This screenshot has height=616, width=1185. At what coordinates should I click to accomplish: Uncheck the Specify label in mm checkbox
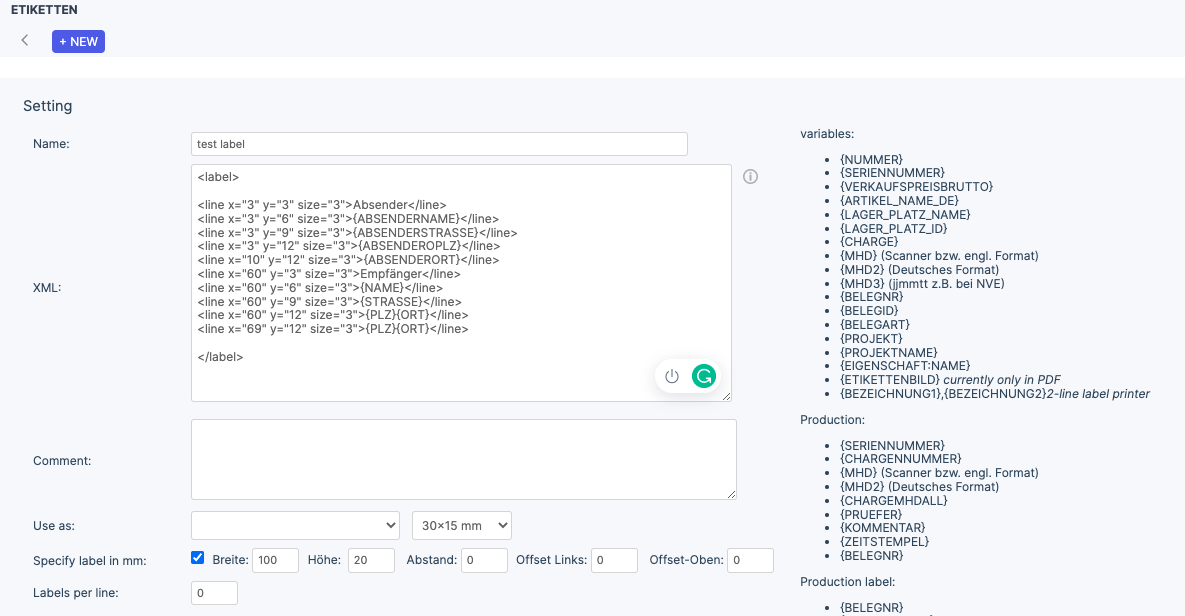coord(198,558)
